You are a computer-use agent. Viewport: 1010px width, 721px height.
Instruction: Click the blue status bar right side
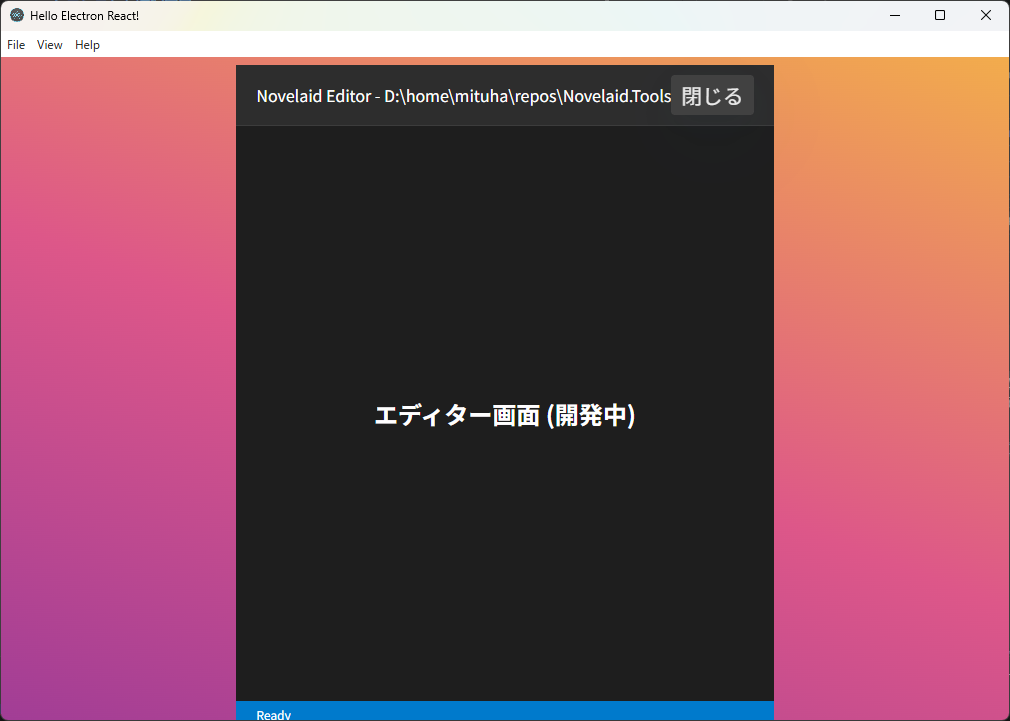pos(650,712)
